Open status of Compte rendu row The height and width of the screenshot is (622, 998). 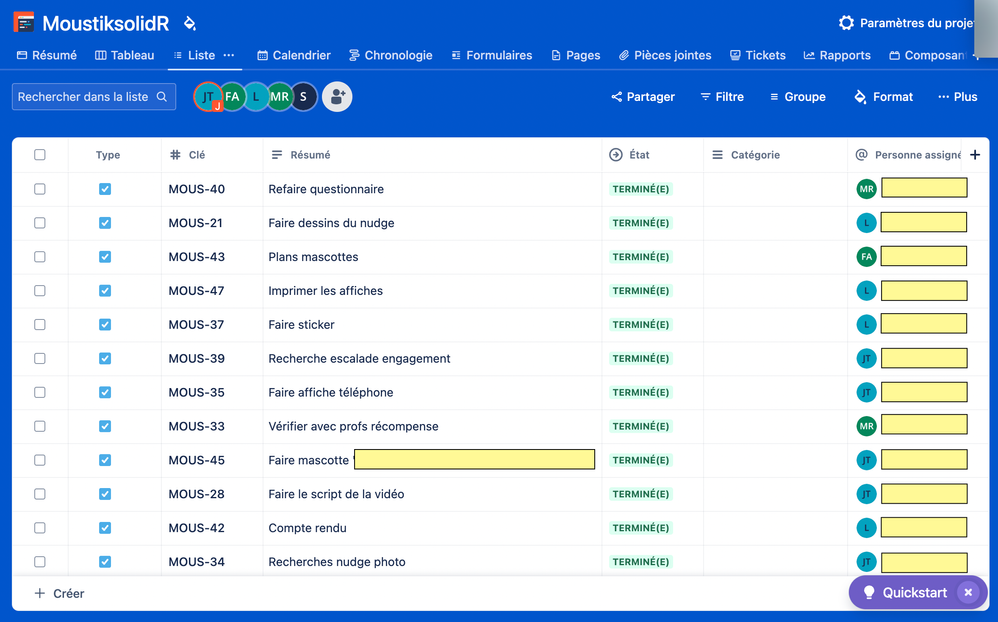641,528
